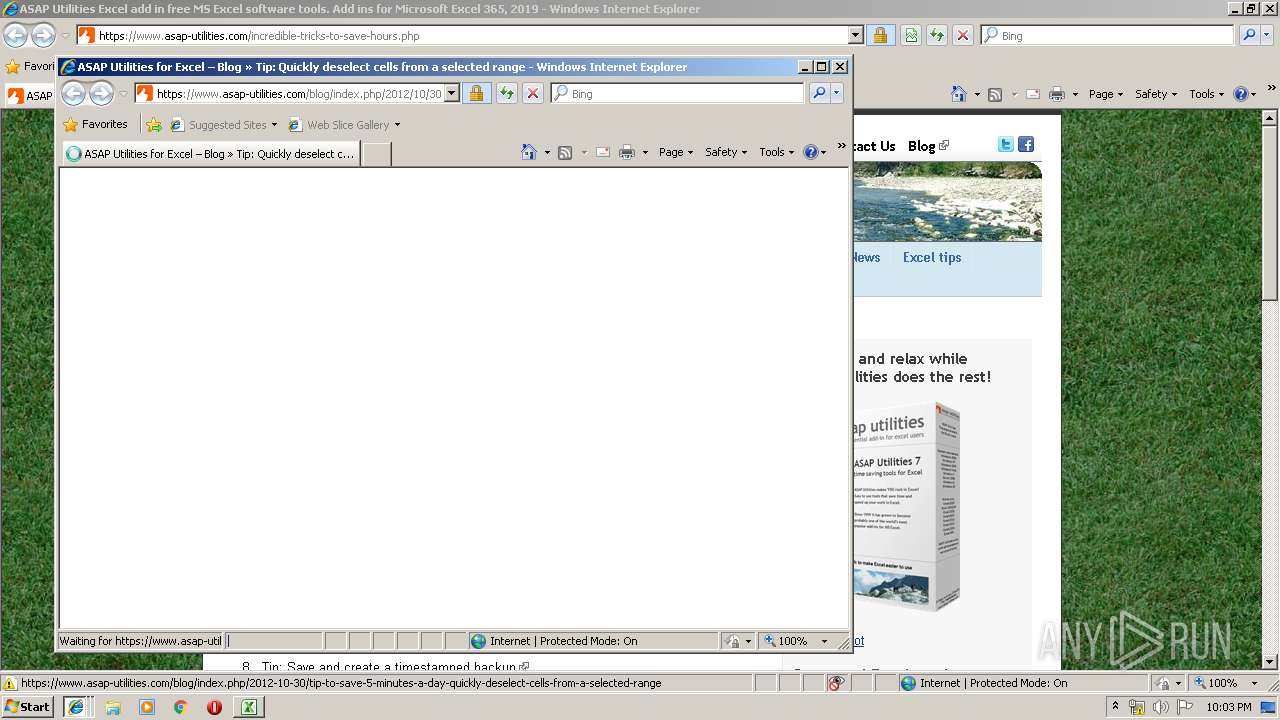Screen dimensions: 1280x720
Task: Click the Help icon in background window
Action: coord(1240,94)
